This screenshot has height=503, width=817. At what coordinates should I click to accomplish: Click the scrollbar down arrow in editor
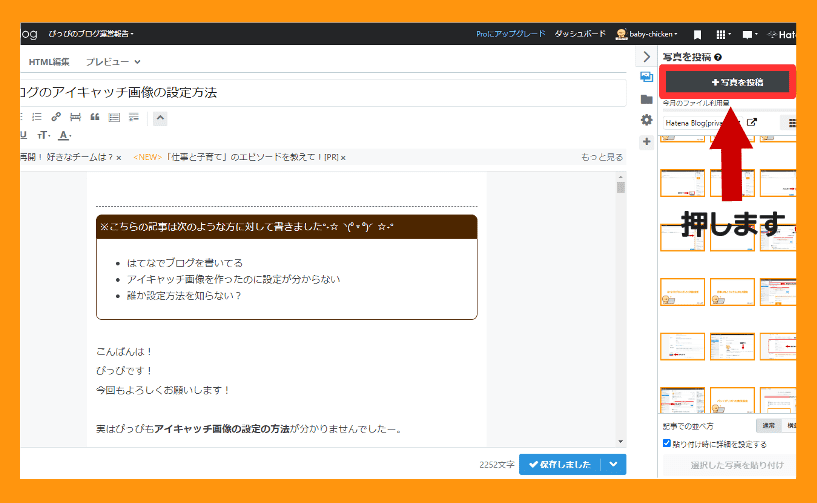(x=620, y=441)
